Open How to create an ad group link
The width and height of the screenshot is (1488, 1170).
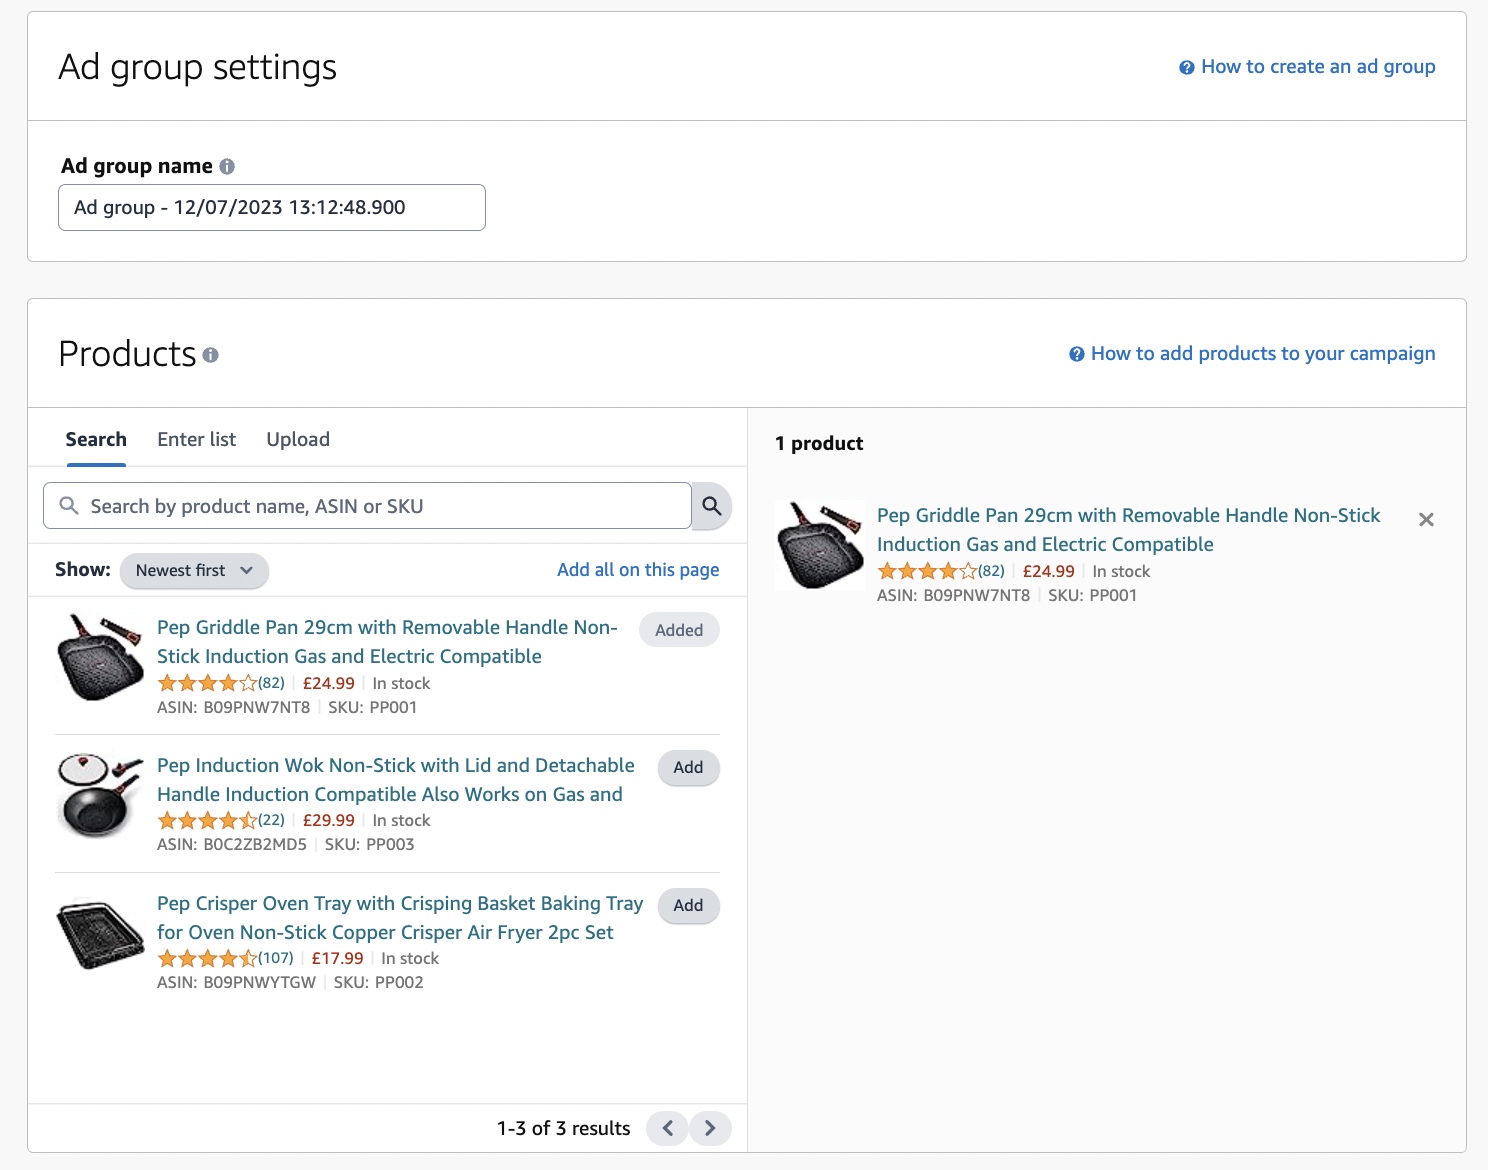point(1318,67)
